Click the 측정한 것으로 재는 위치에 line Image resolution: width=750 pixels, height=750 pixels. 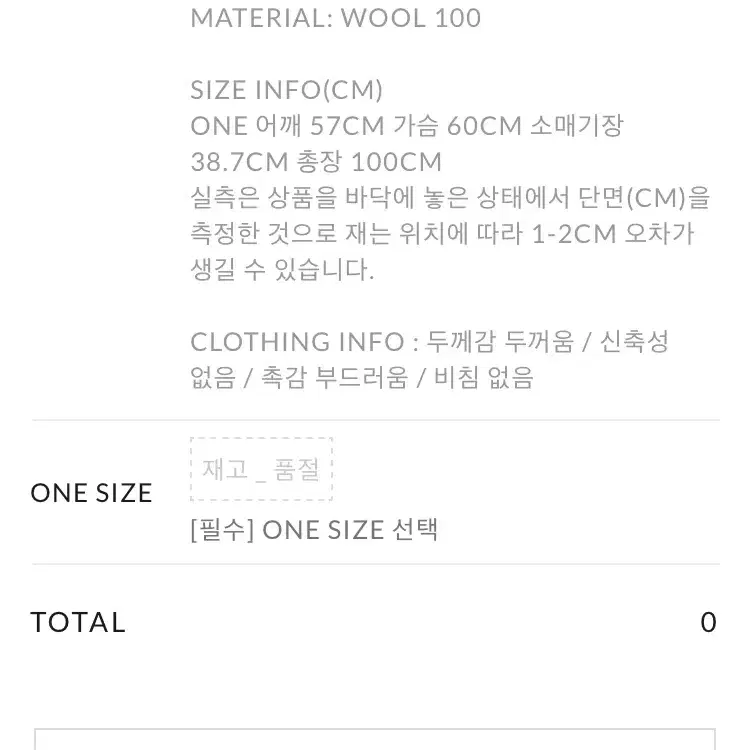tap(442, 233)
